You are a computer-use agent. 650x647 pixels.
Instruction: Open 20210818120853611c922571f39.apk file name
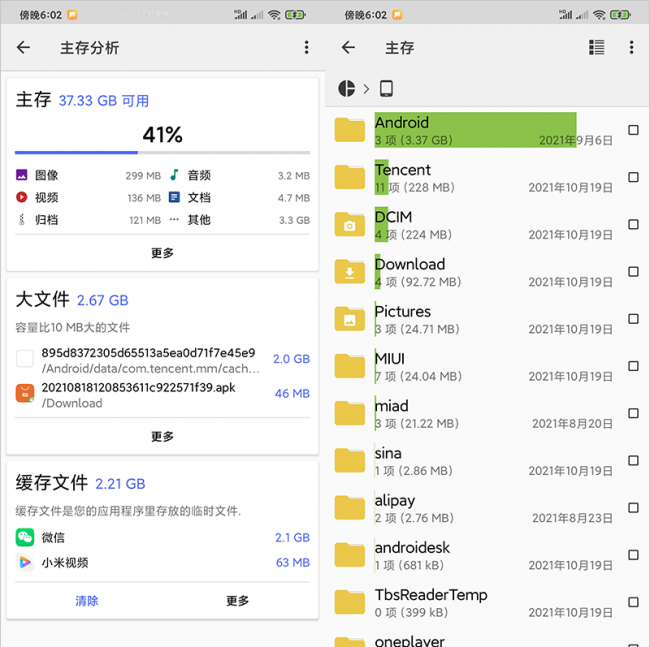click(138, 388)
